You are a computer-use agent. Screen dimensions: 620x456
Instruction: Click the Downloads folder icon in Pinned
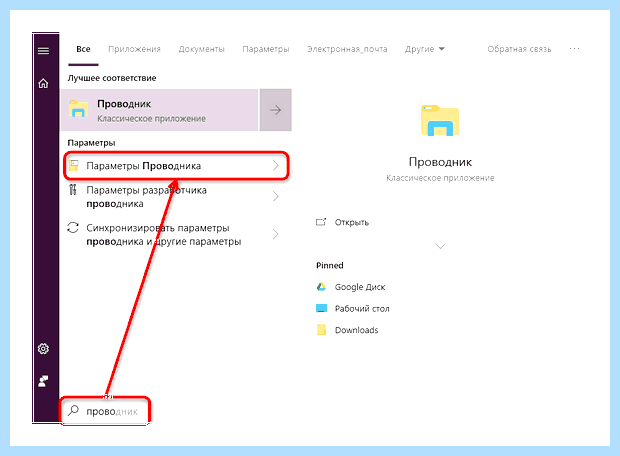[x=321, y=330]
